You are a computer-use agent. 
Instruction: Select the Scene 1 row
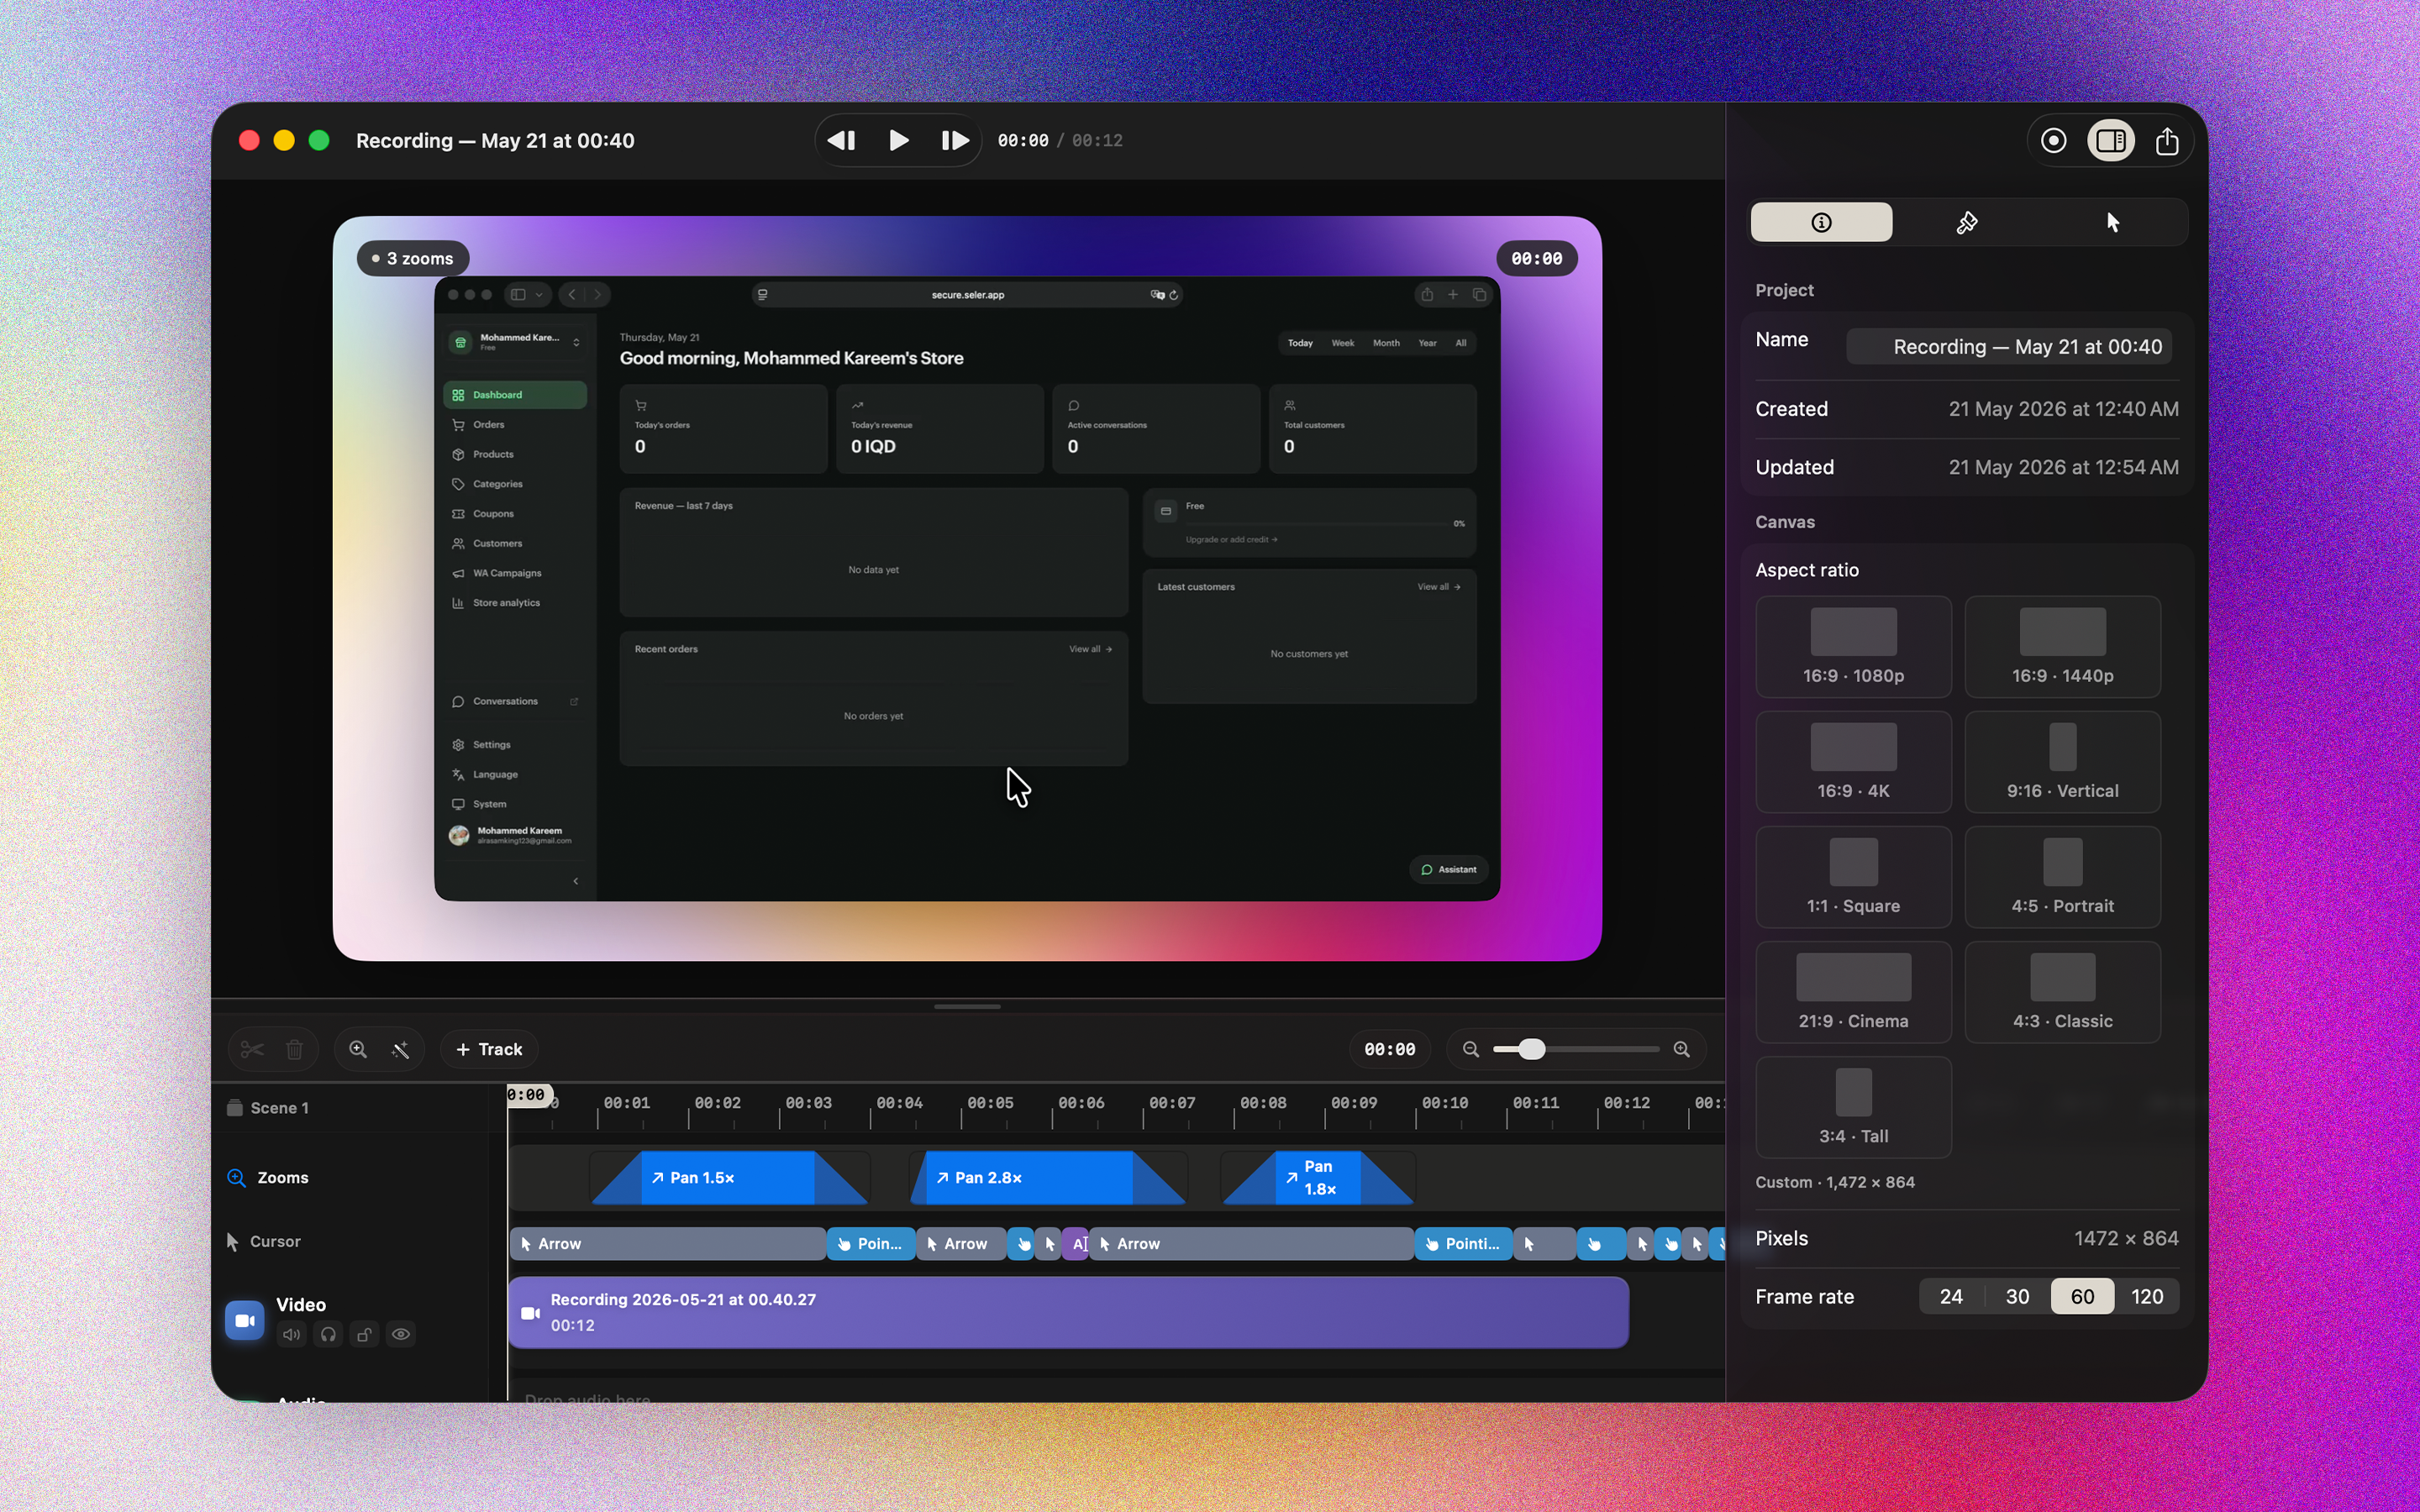pos(350,1107)
